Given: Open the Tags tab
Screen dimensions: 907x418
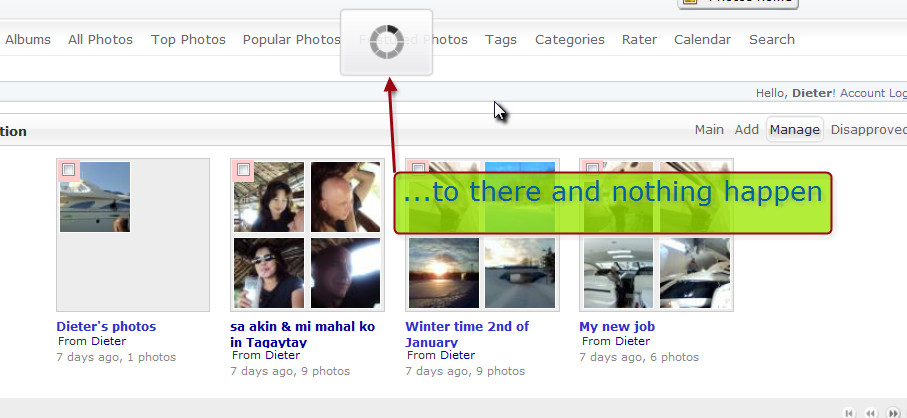Looking at the screenshot, I should pyautogui.click(x=501, y=40).
